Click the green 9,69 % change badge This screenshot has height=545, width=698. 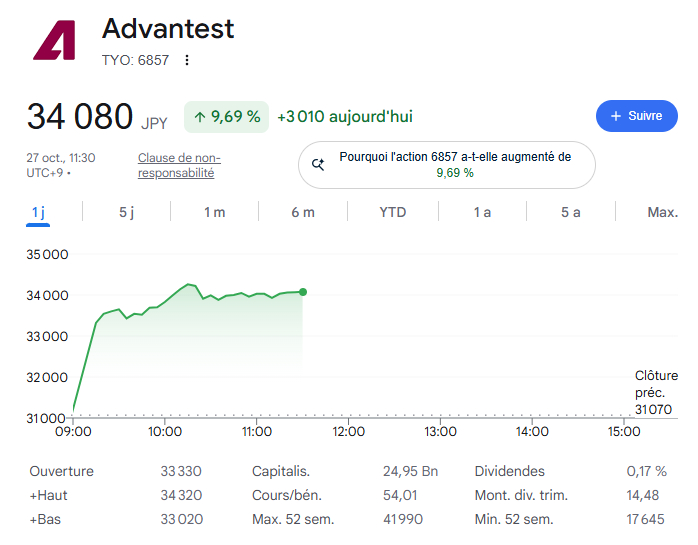(227, 117)
